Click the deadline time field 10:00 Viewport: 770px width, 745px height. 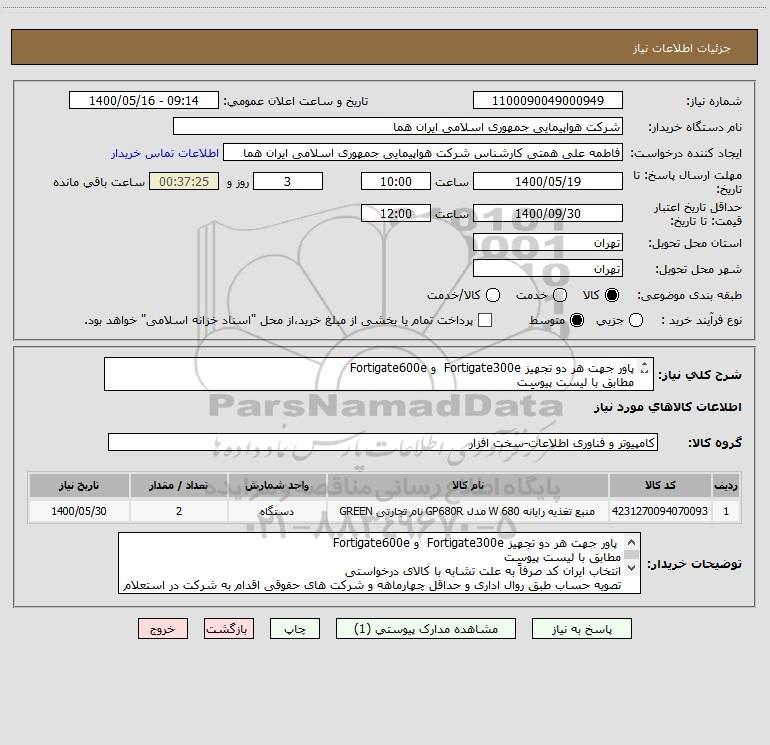[x=396, y=181]
